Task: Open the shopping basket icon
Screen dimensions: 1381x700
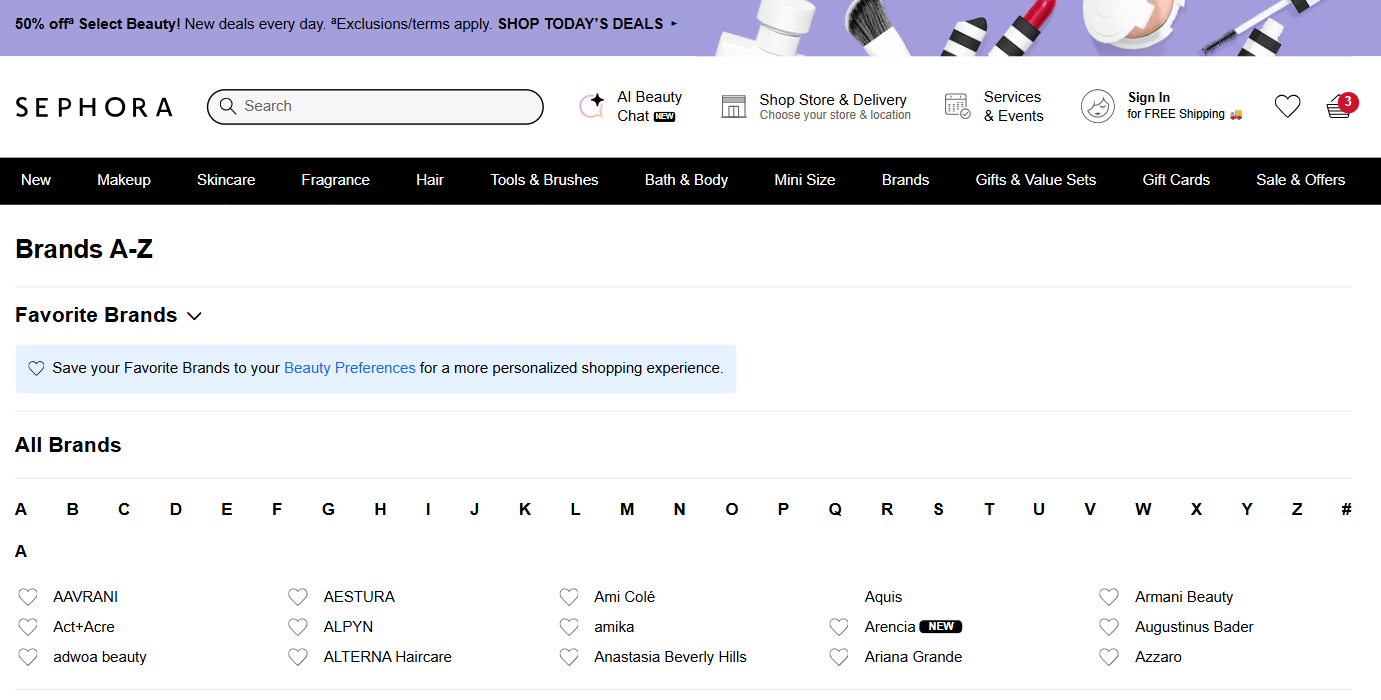Action: [1339, 107]
